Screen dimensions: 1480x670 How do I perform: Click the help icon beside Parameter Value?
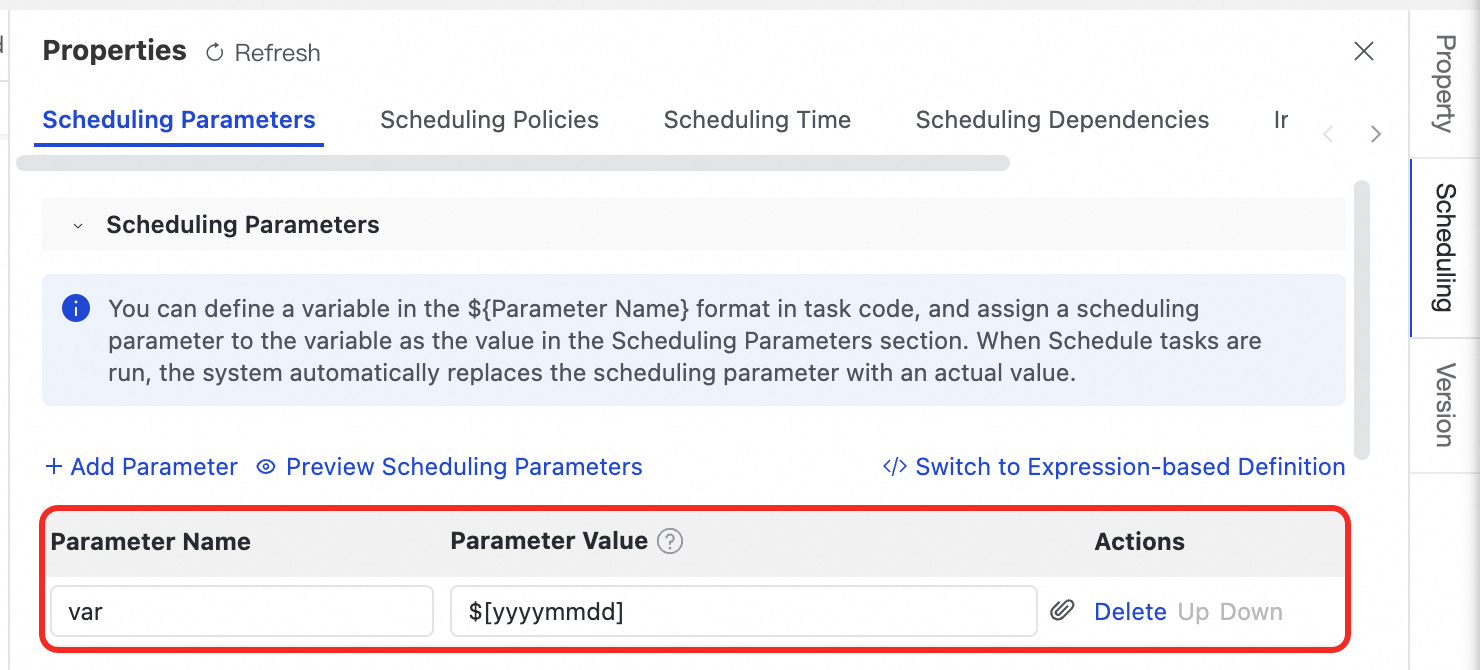pyautogui.click(x=670, y=542)
